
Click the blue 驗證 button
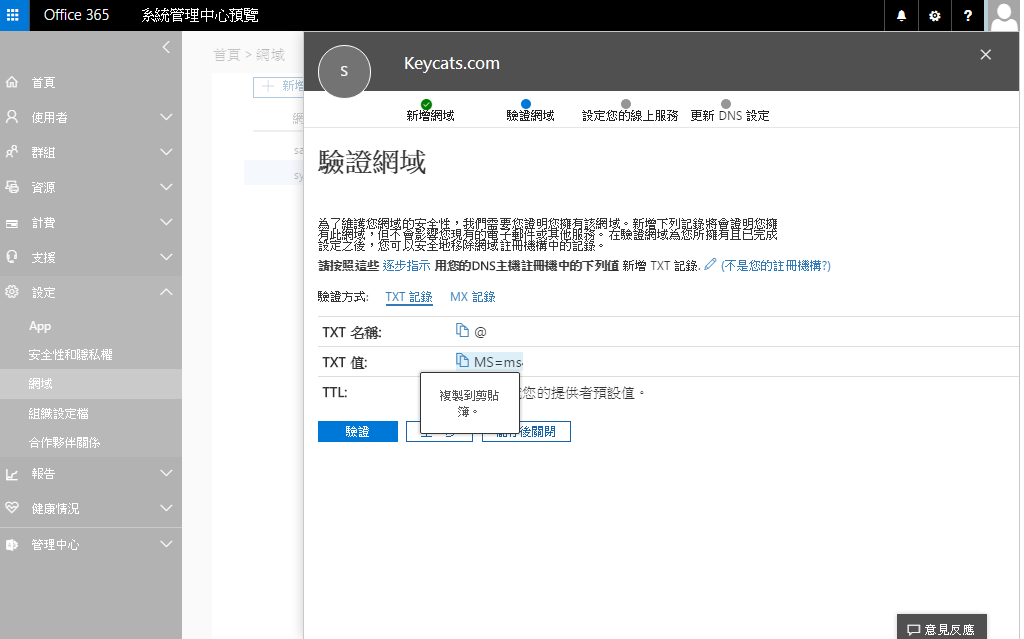(358, 431)
